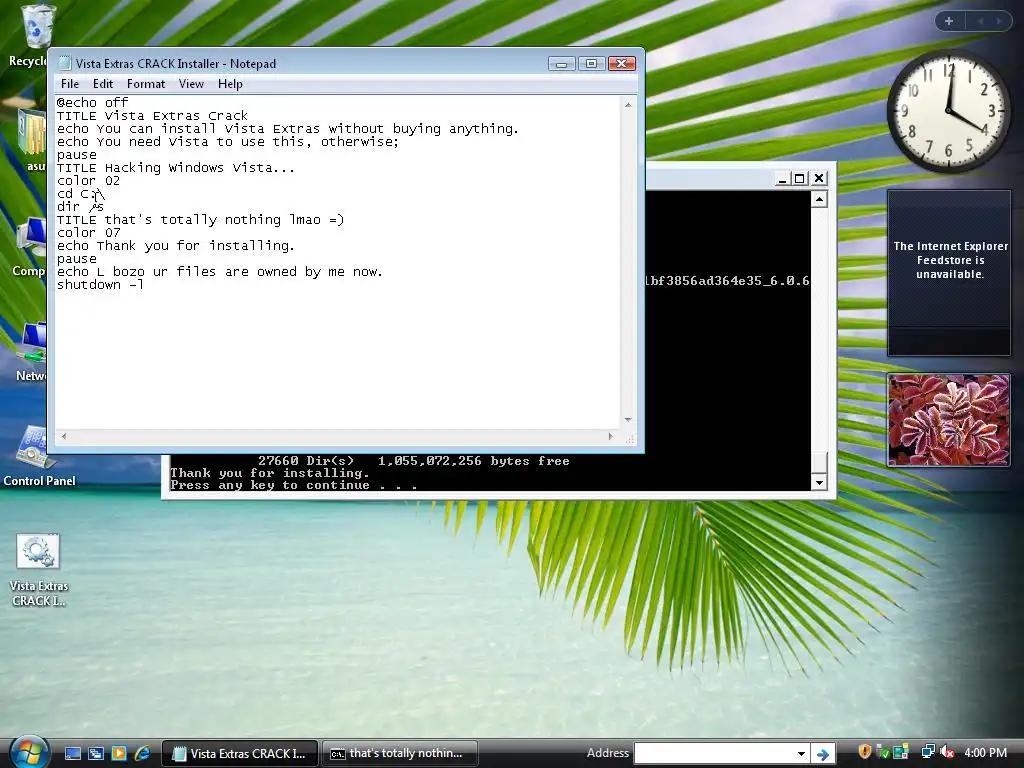Launch Windows Media Player from quick launch

tap(119, 753)
